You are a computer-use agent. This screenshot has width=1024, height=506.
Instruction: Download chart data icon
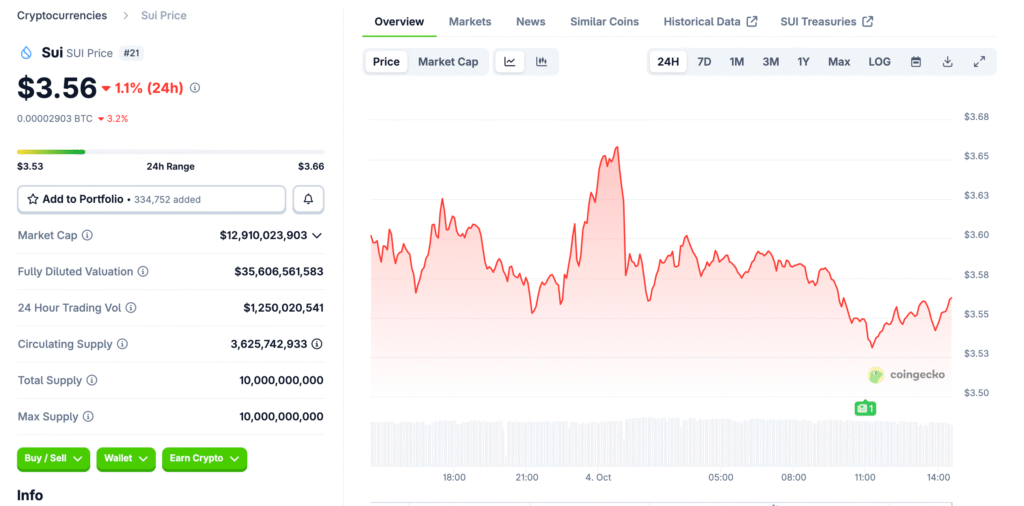tap(947, 62)
